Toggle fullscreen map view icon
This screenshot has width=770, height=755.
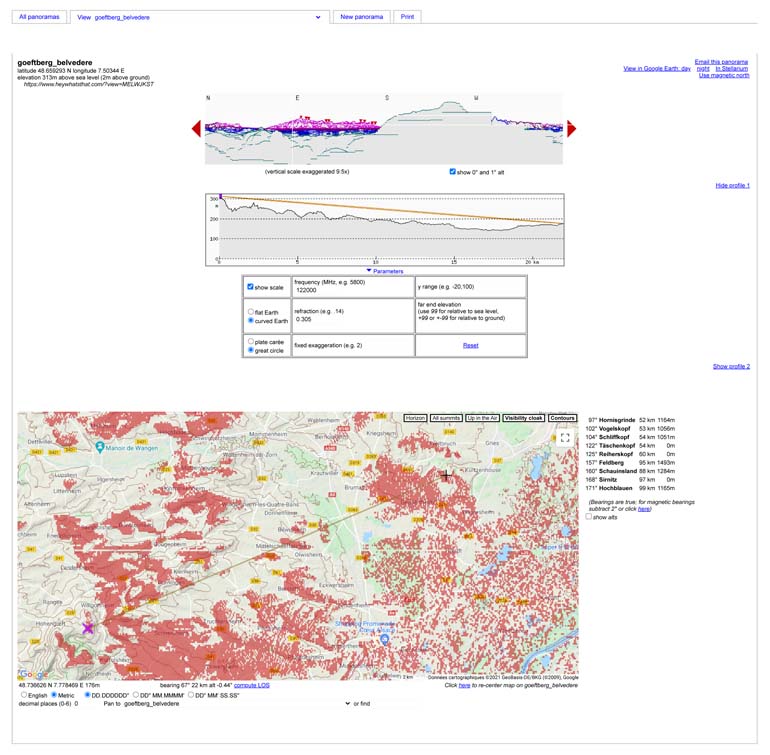[565, 437]
